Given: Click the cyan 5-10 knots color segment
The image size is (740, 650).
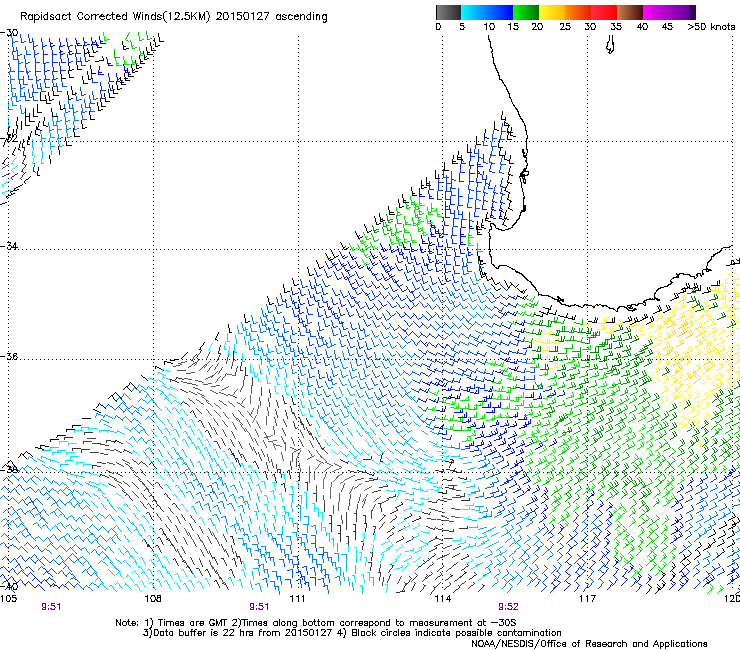Looking at the screenshot, I should [x=474, y=12].
